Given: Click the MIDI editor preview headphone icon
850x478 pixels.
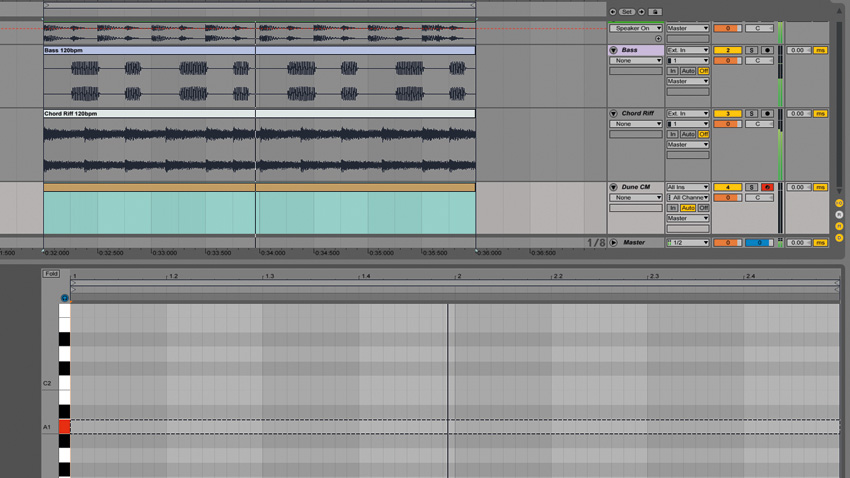Looking at the screenshot, I should 65,298.
